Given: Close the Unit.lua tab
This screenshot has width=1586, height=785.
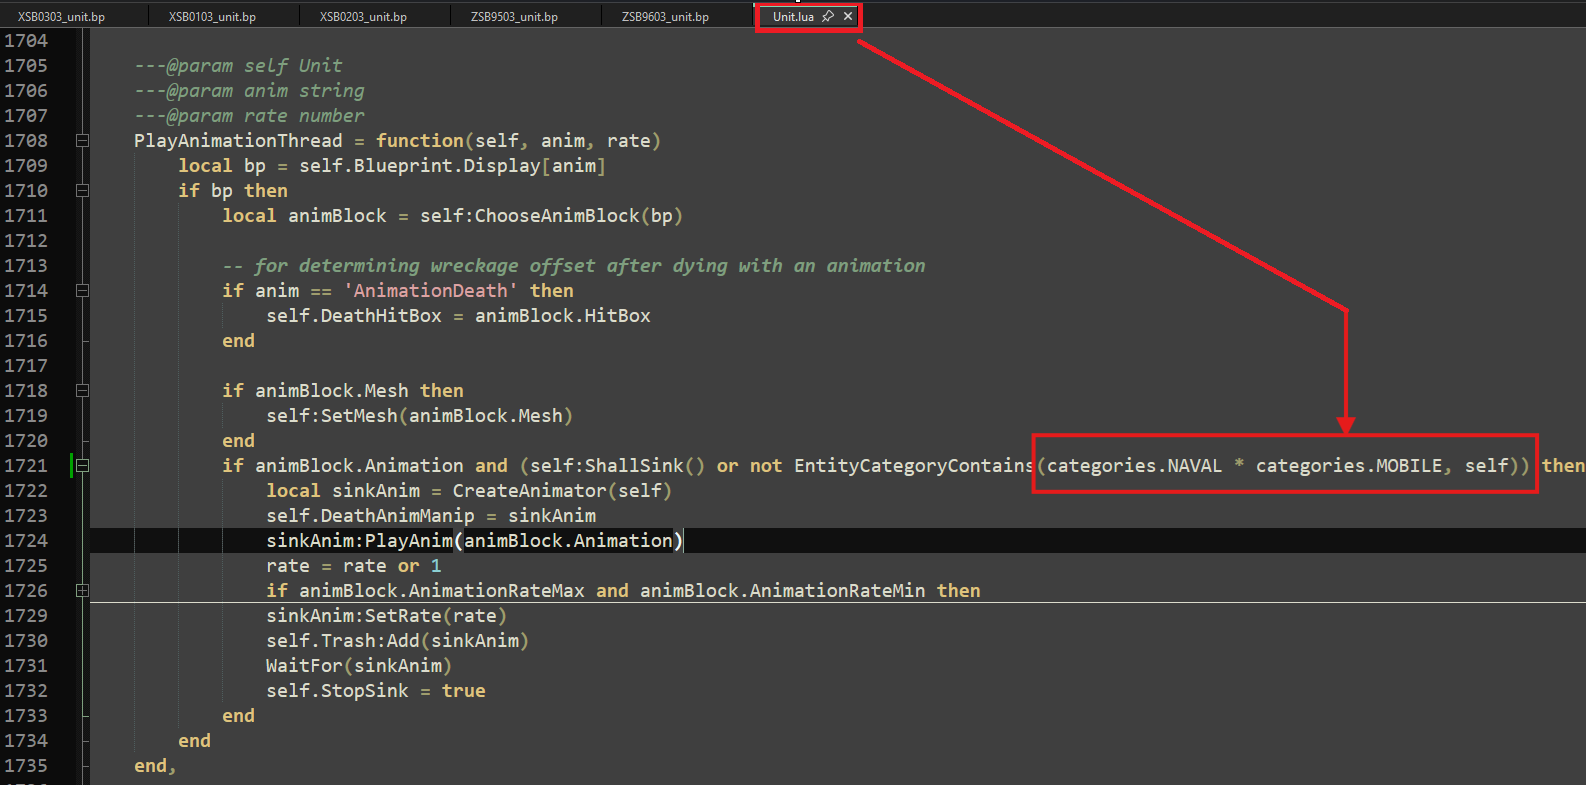Looking at the screenshot, I should (x=848, y=17).
